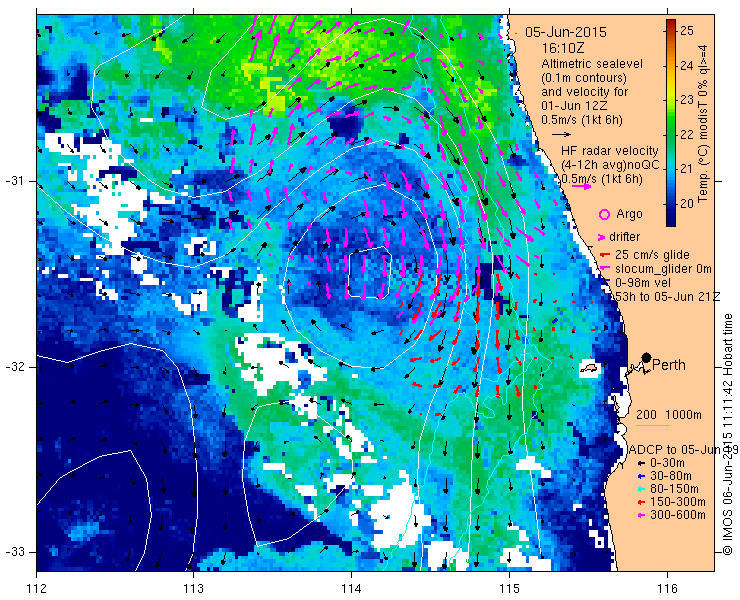This screenshot has width=740, height=600.
Task: Click the '30-80m' depth label
Action: pyautogui.click(x=671, y=476)
